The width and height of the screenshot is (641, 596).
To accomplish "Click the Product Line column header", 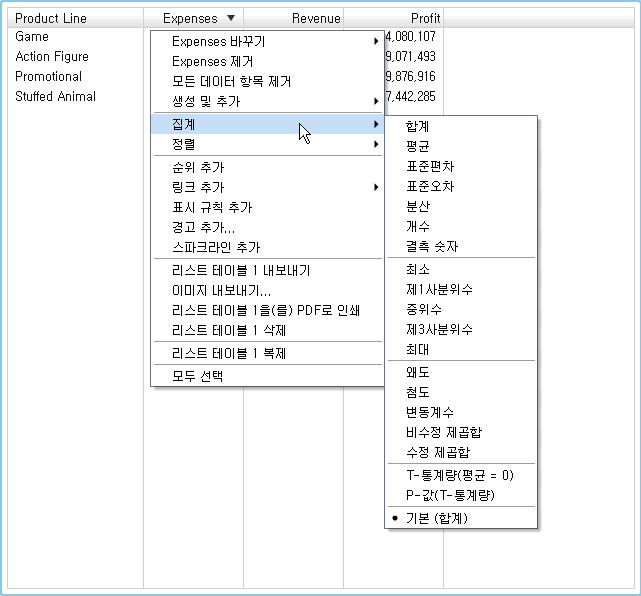I will 50,18.
